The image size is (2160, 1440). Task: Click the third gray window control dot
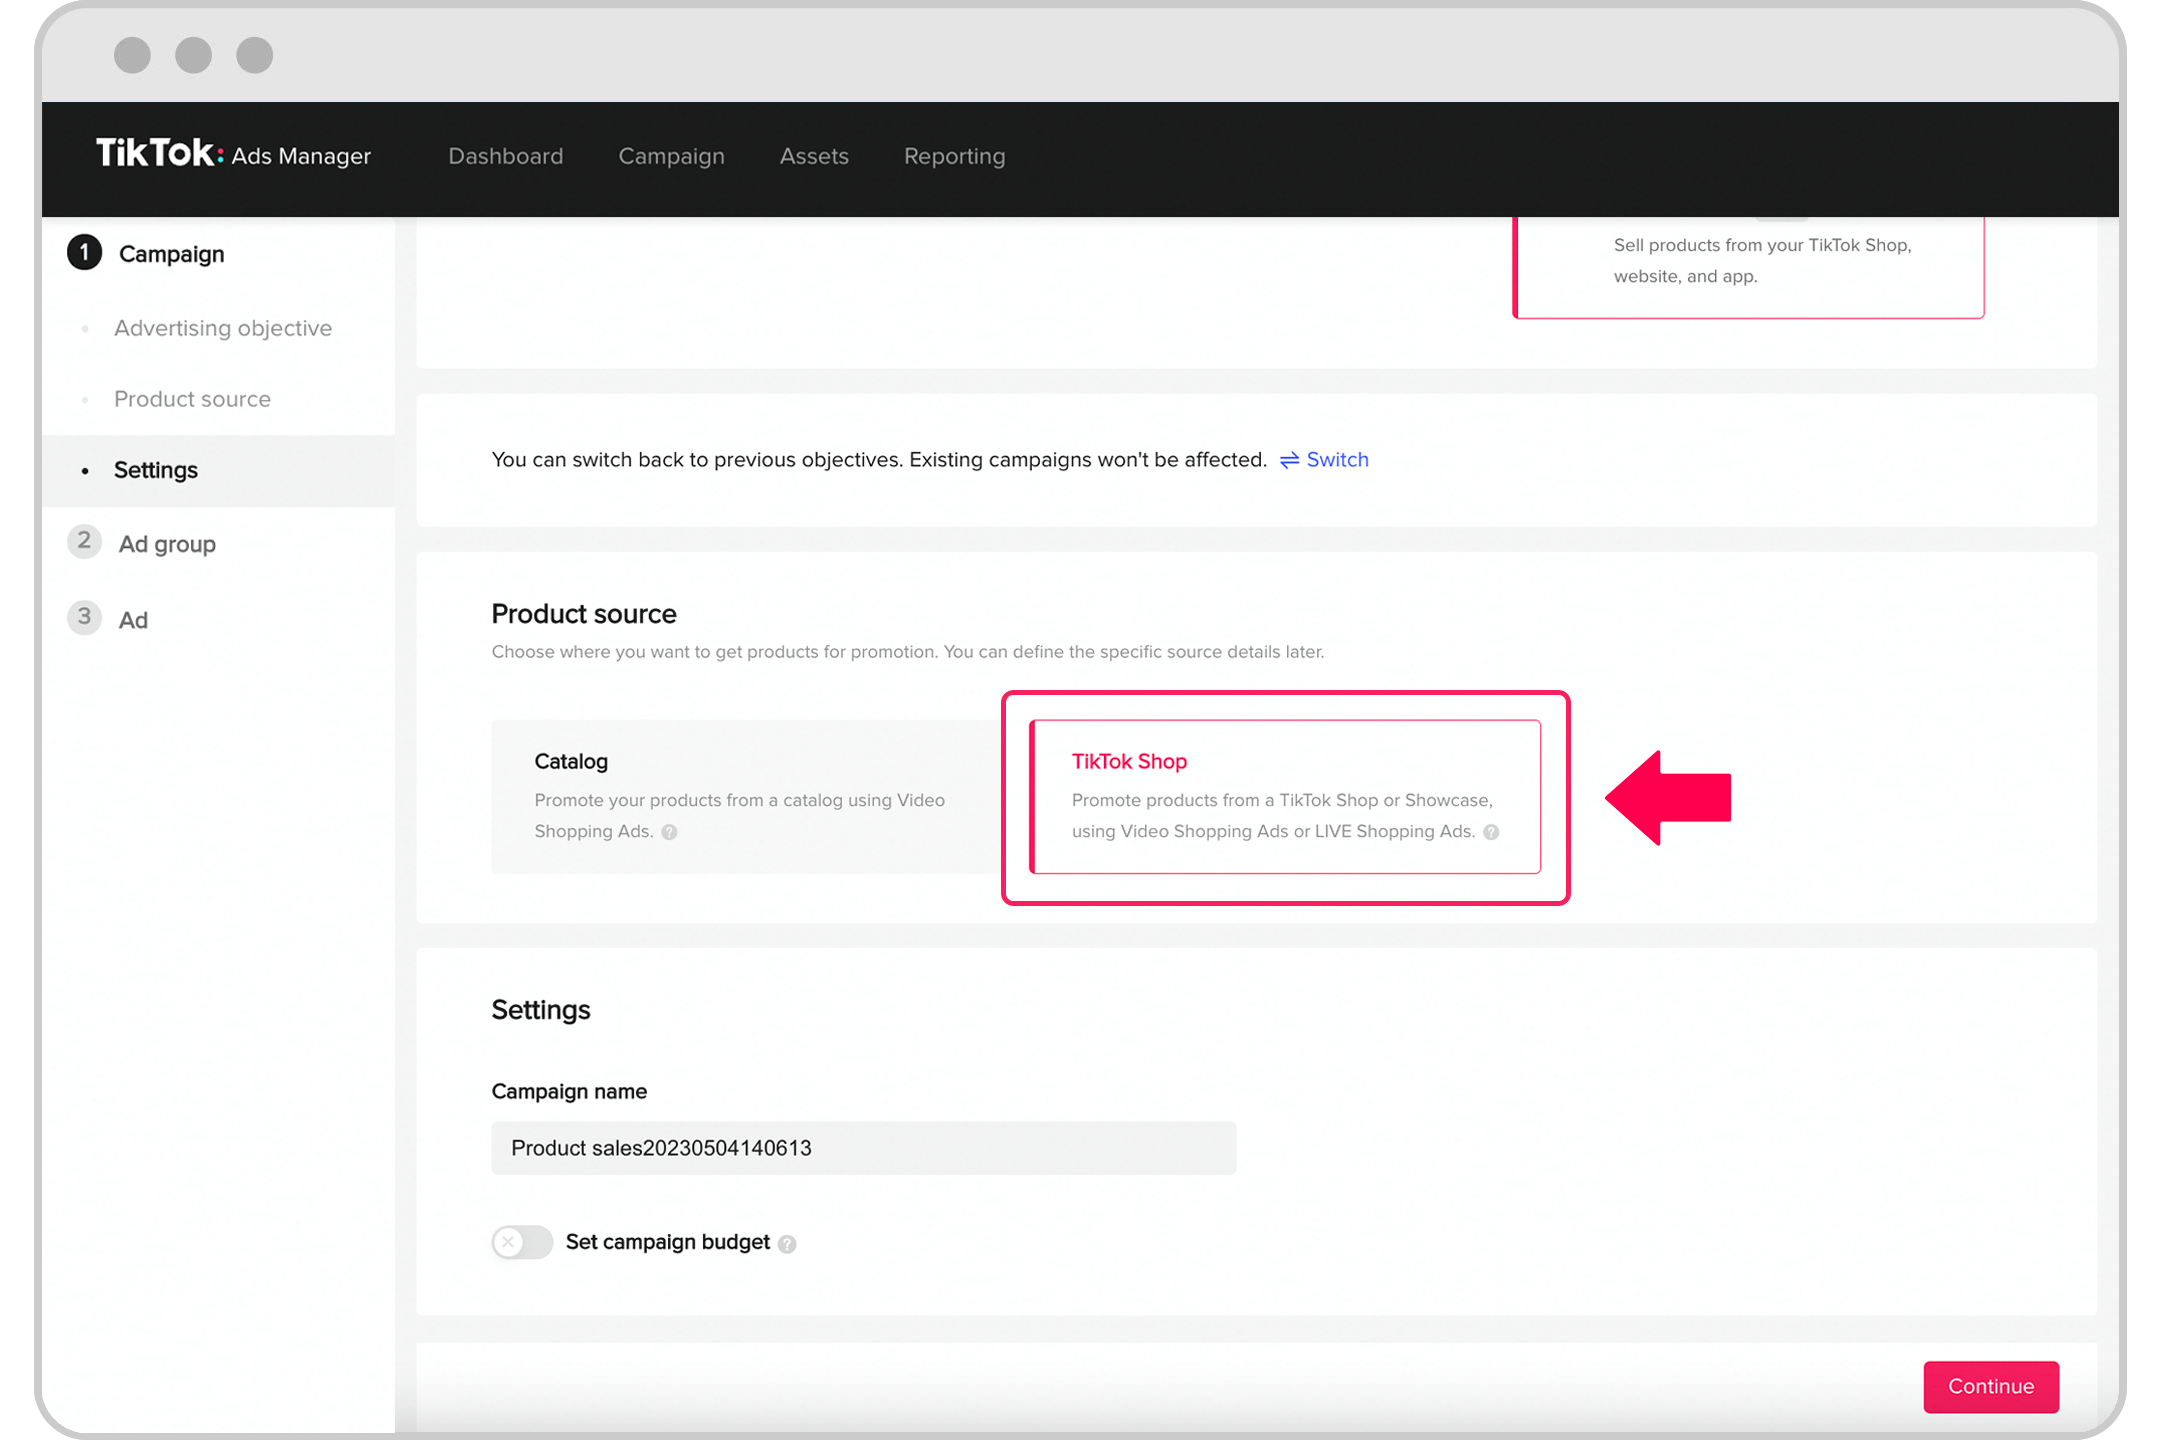coord(254,55)
